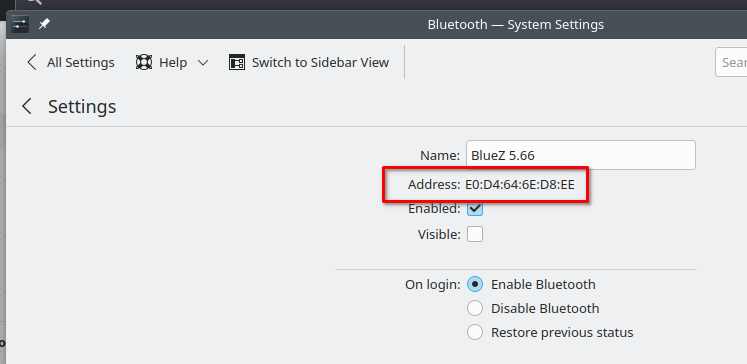Click the Switch to Sidebar View icon
The image size is (747, 364).
point(237,62)
